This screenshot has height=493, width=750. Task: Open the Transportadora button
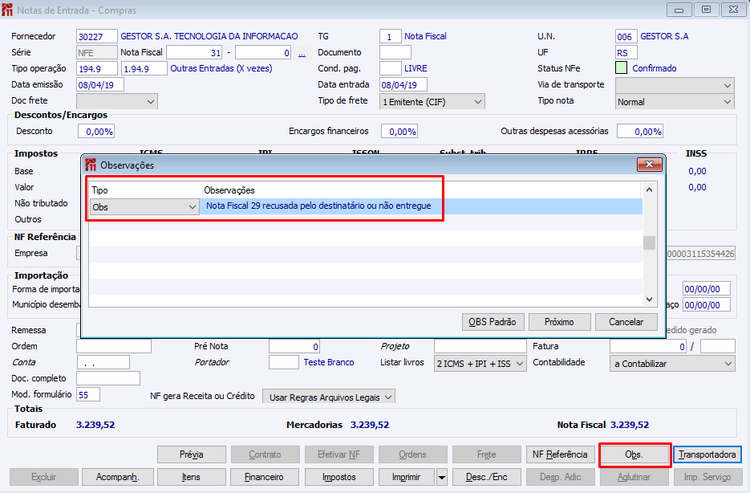707,454
